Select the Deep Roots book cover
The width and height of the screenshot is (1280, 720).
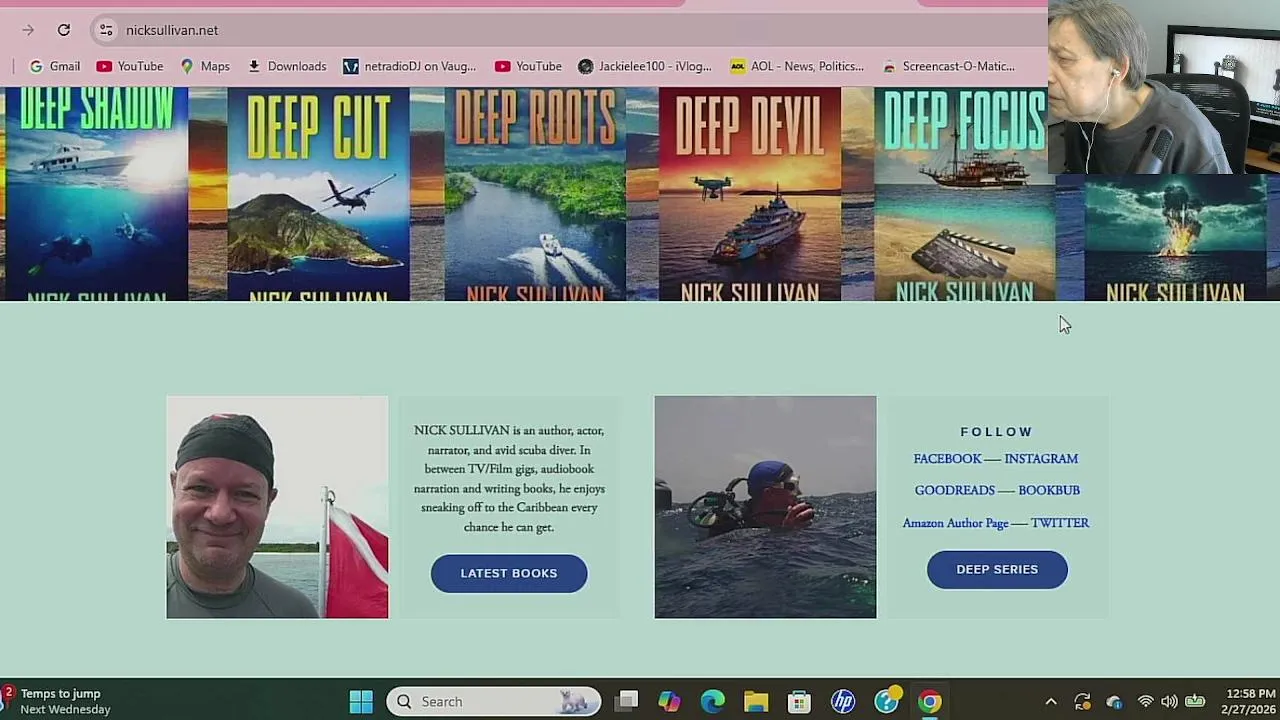[535, 194]
